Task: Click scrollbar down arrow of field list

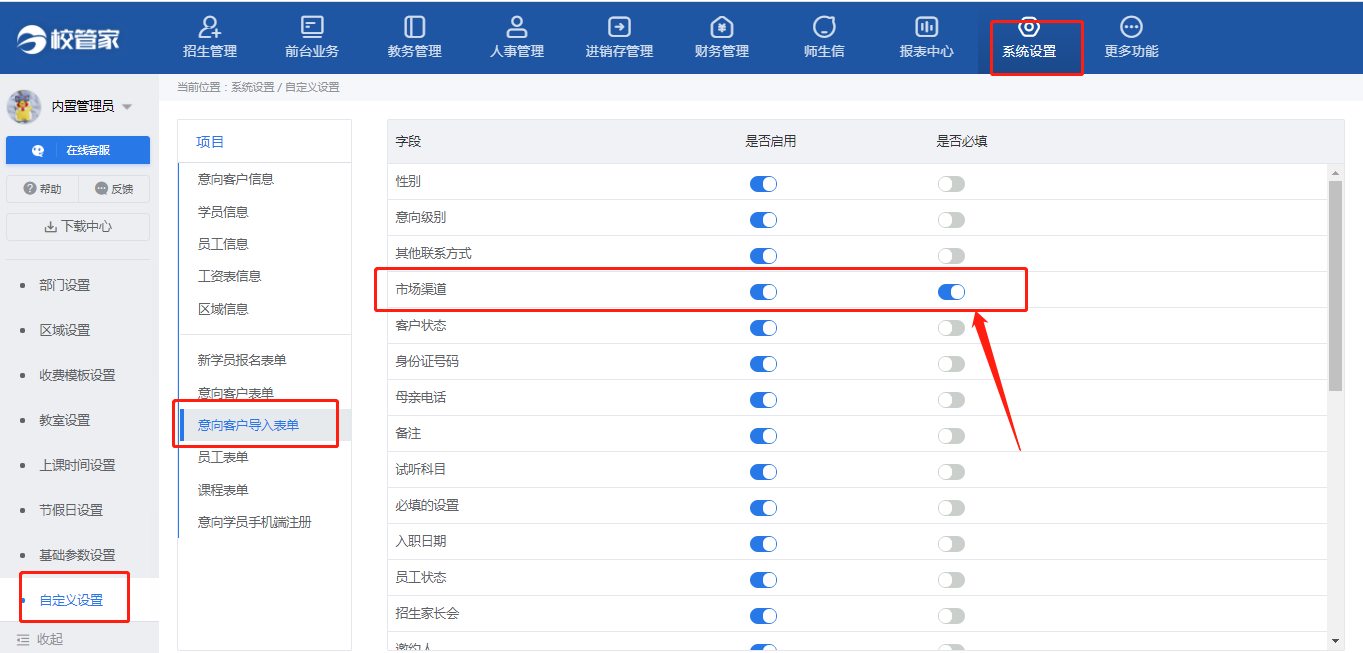Action: [x=1336, y=640]
